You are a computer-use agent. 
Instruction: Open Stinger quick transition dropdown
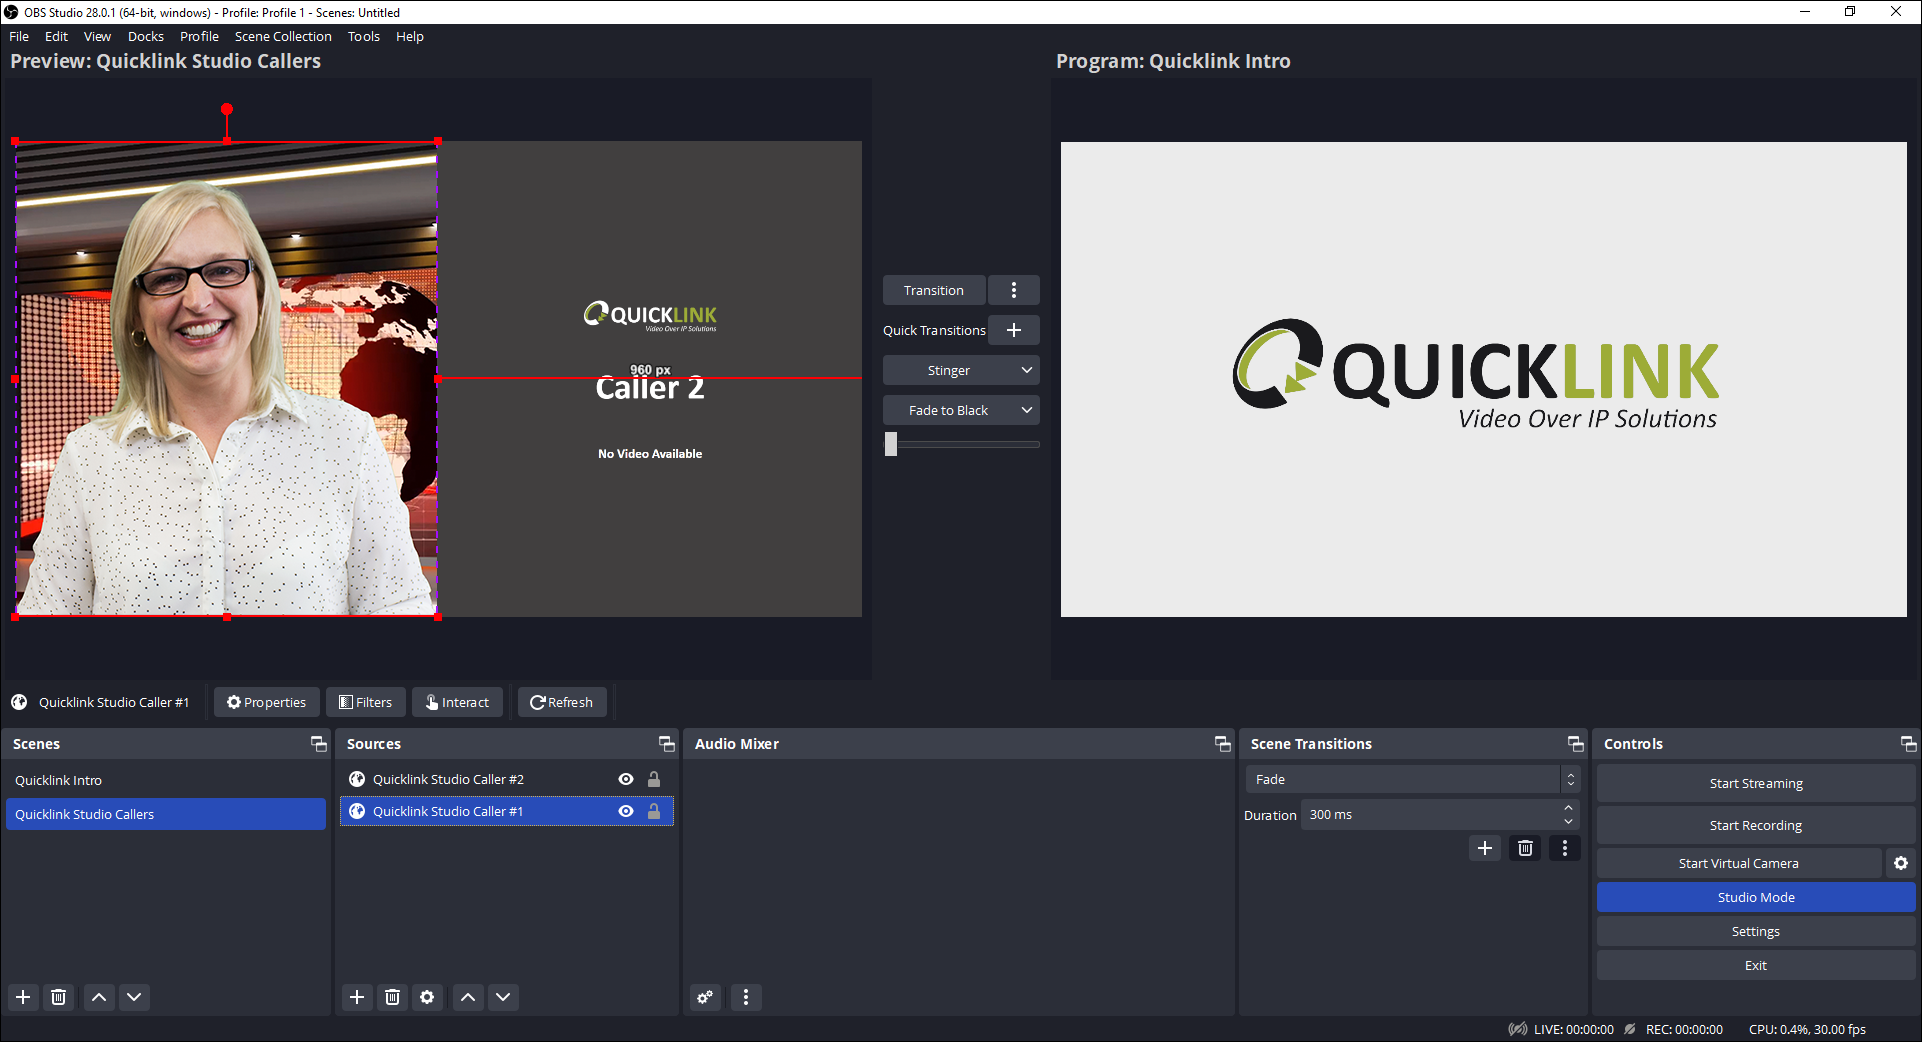tap(961, 370)
